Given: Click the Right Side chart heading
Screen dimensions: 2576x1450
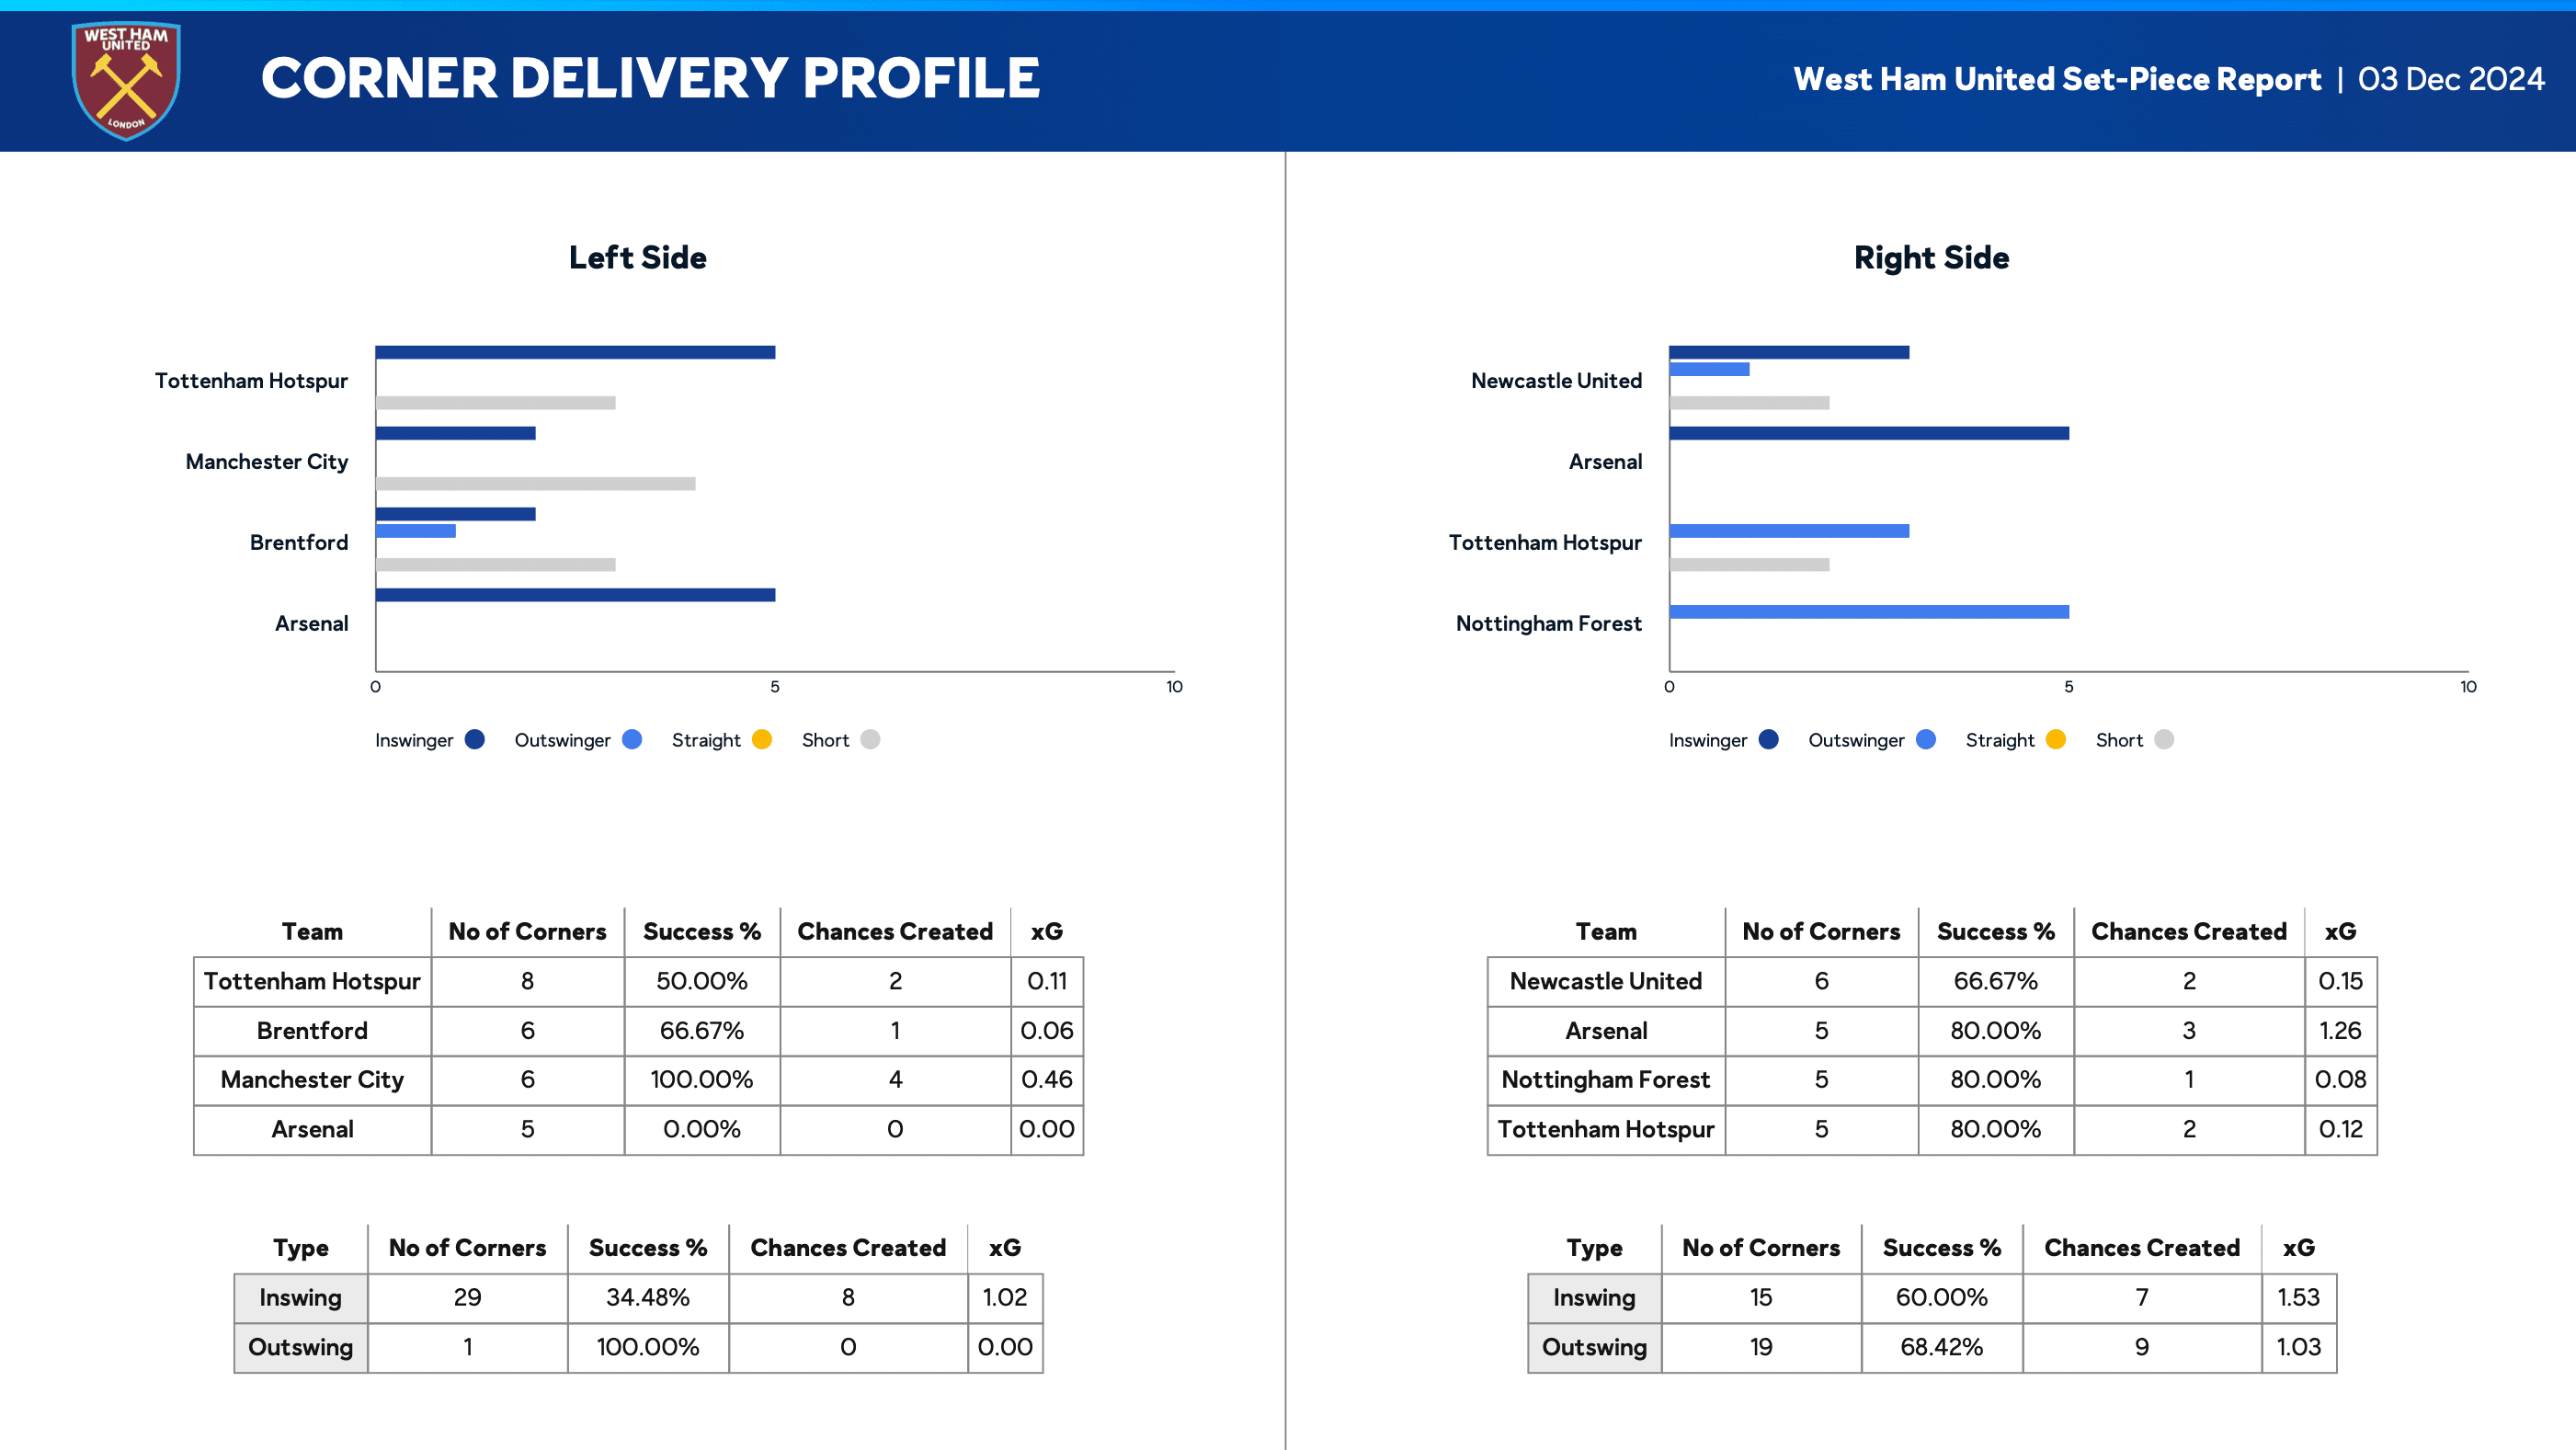Looking at the screenshot, I should (x=1931, y=257).
